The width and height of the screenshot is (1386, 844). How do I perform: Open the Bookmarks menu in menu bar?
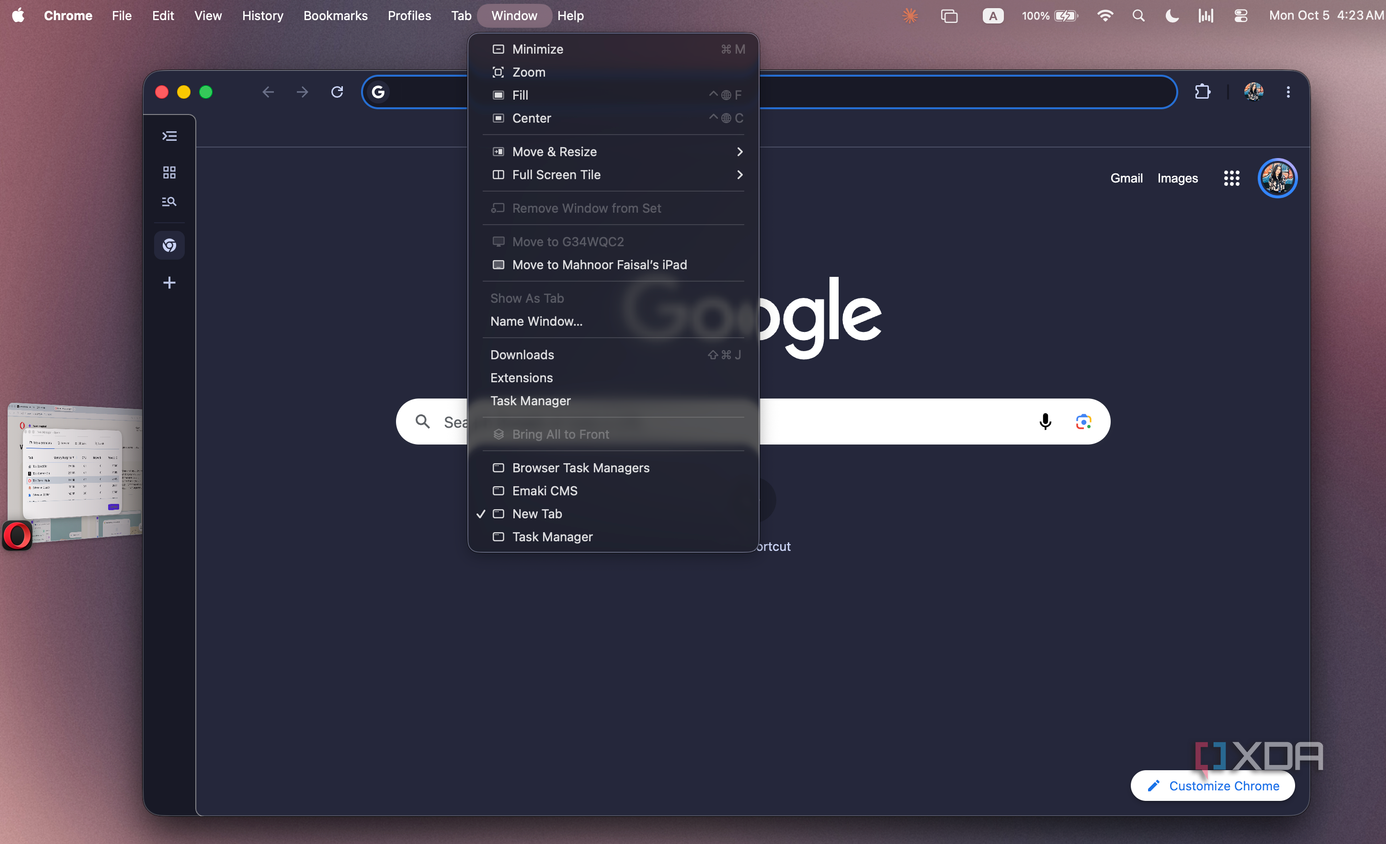coord(335,16)
